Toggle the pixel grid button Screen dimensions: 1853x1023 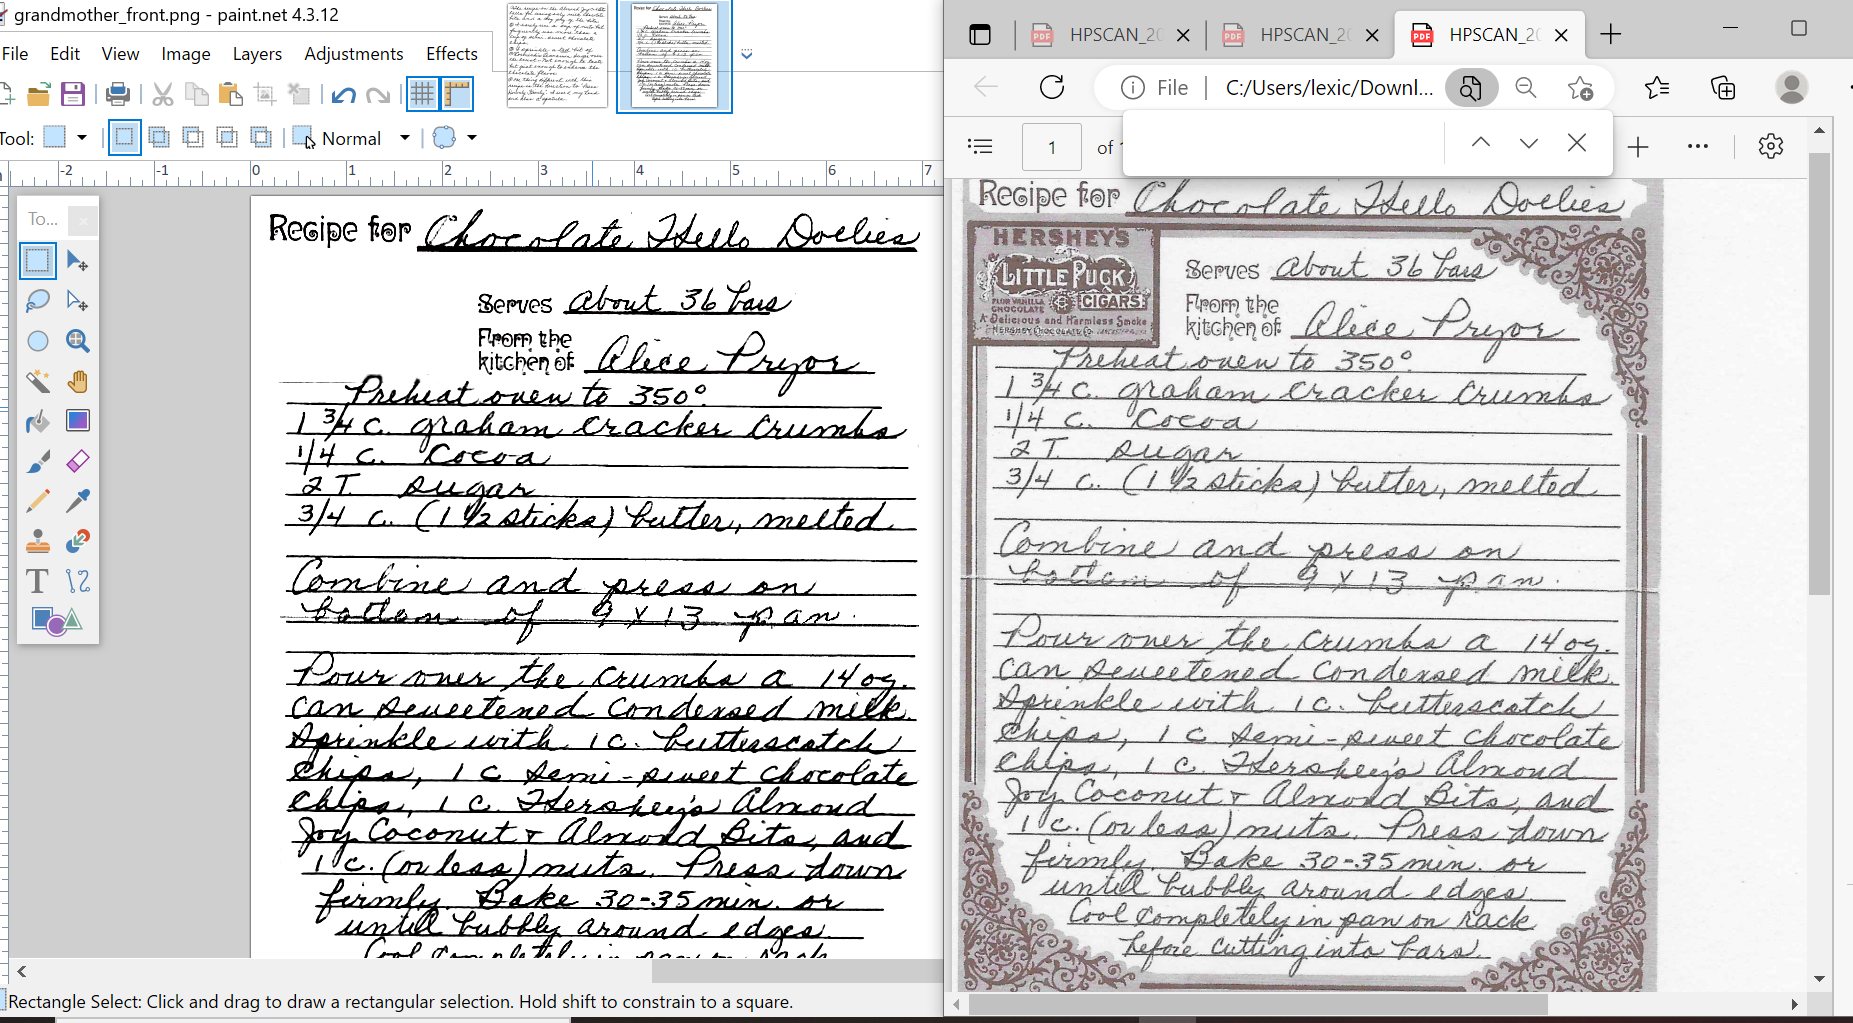coord(423,94)
